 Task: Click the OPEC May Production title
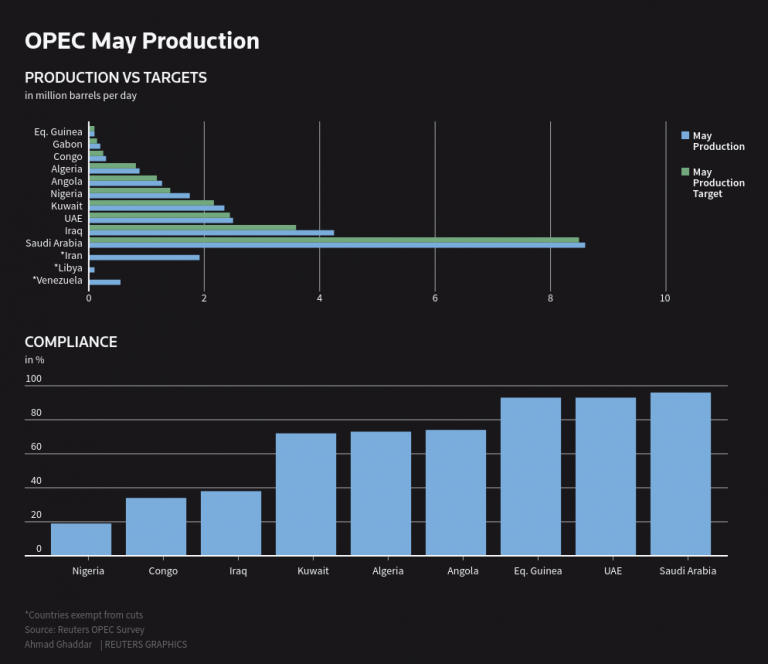(142, 41)
